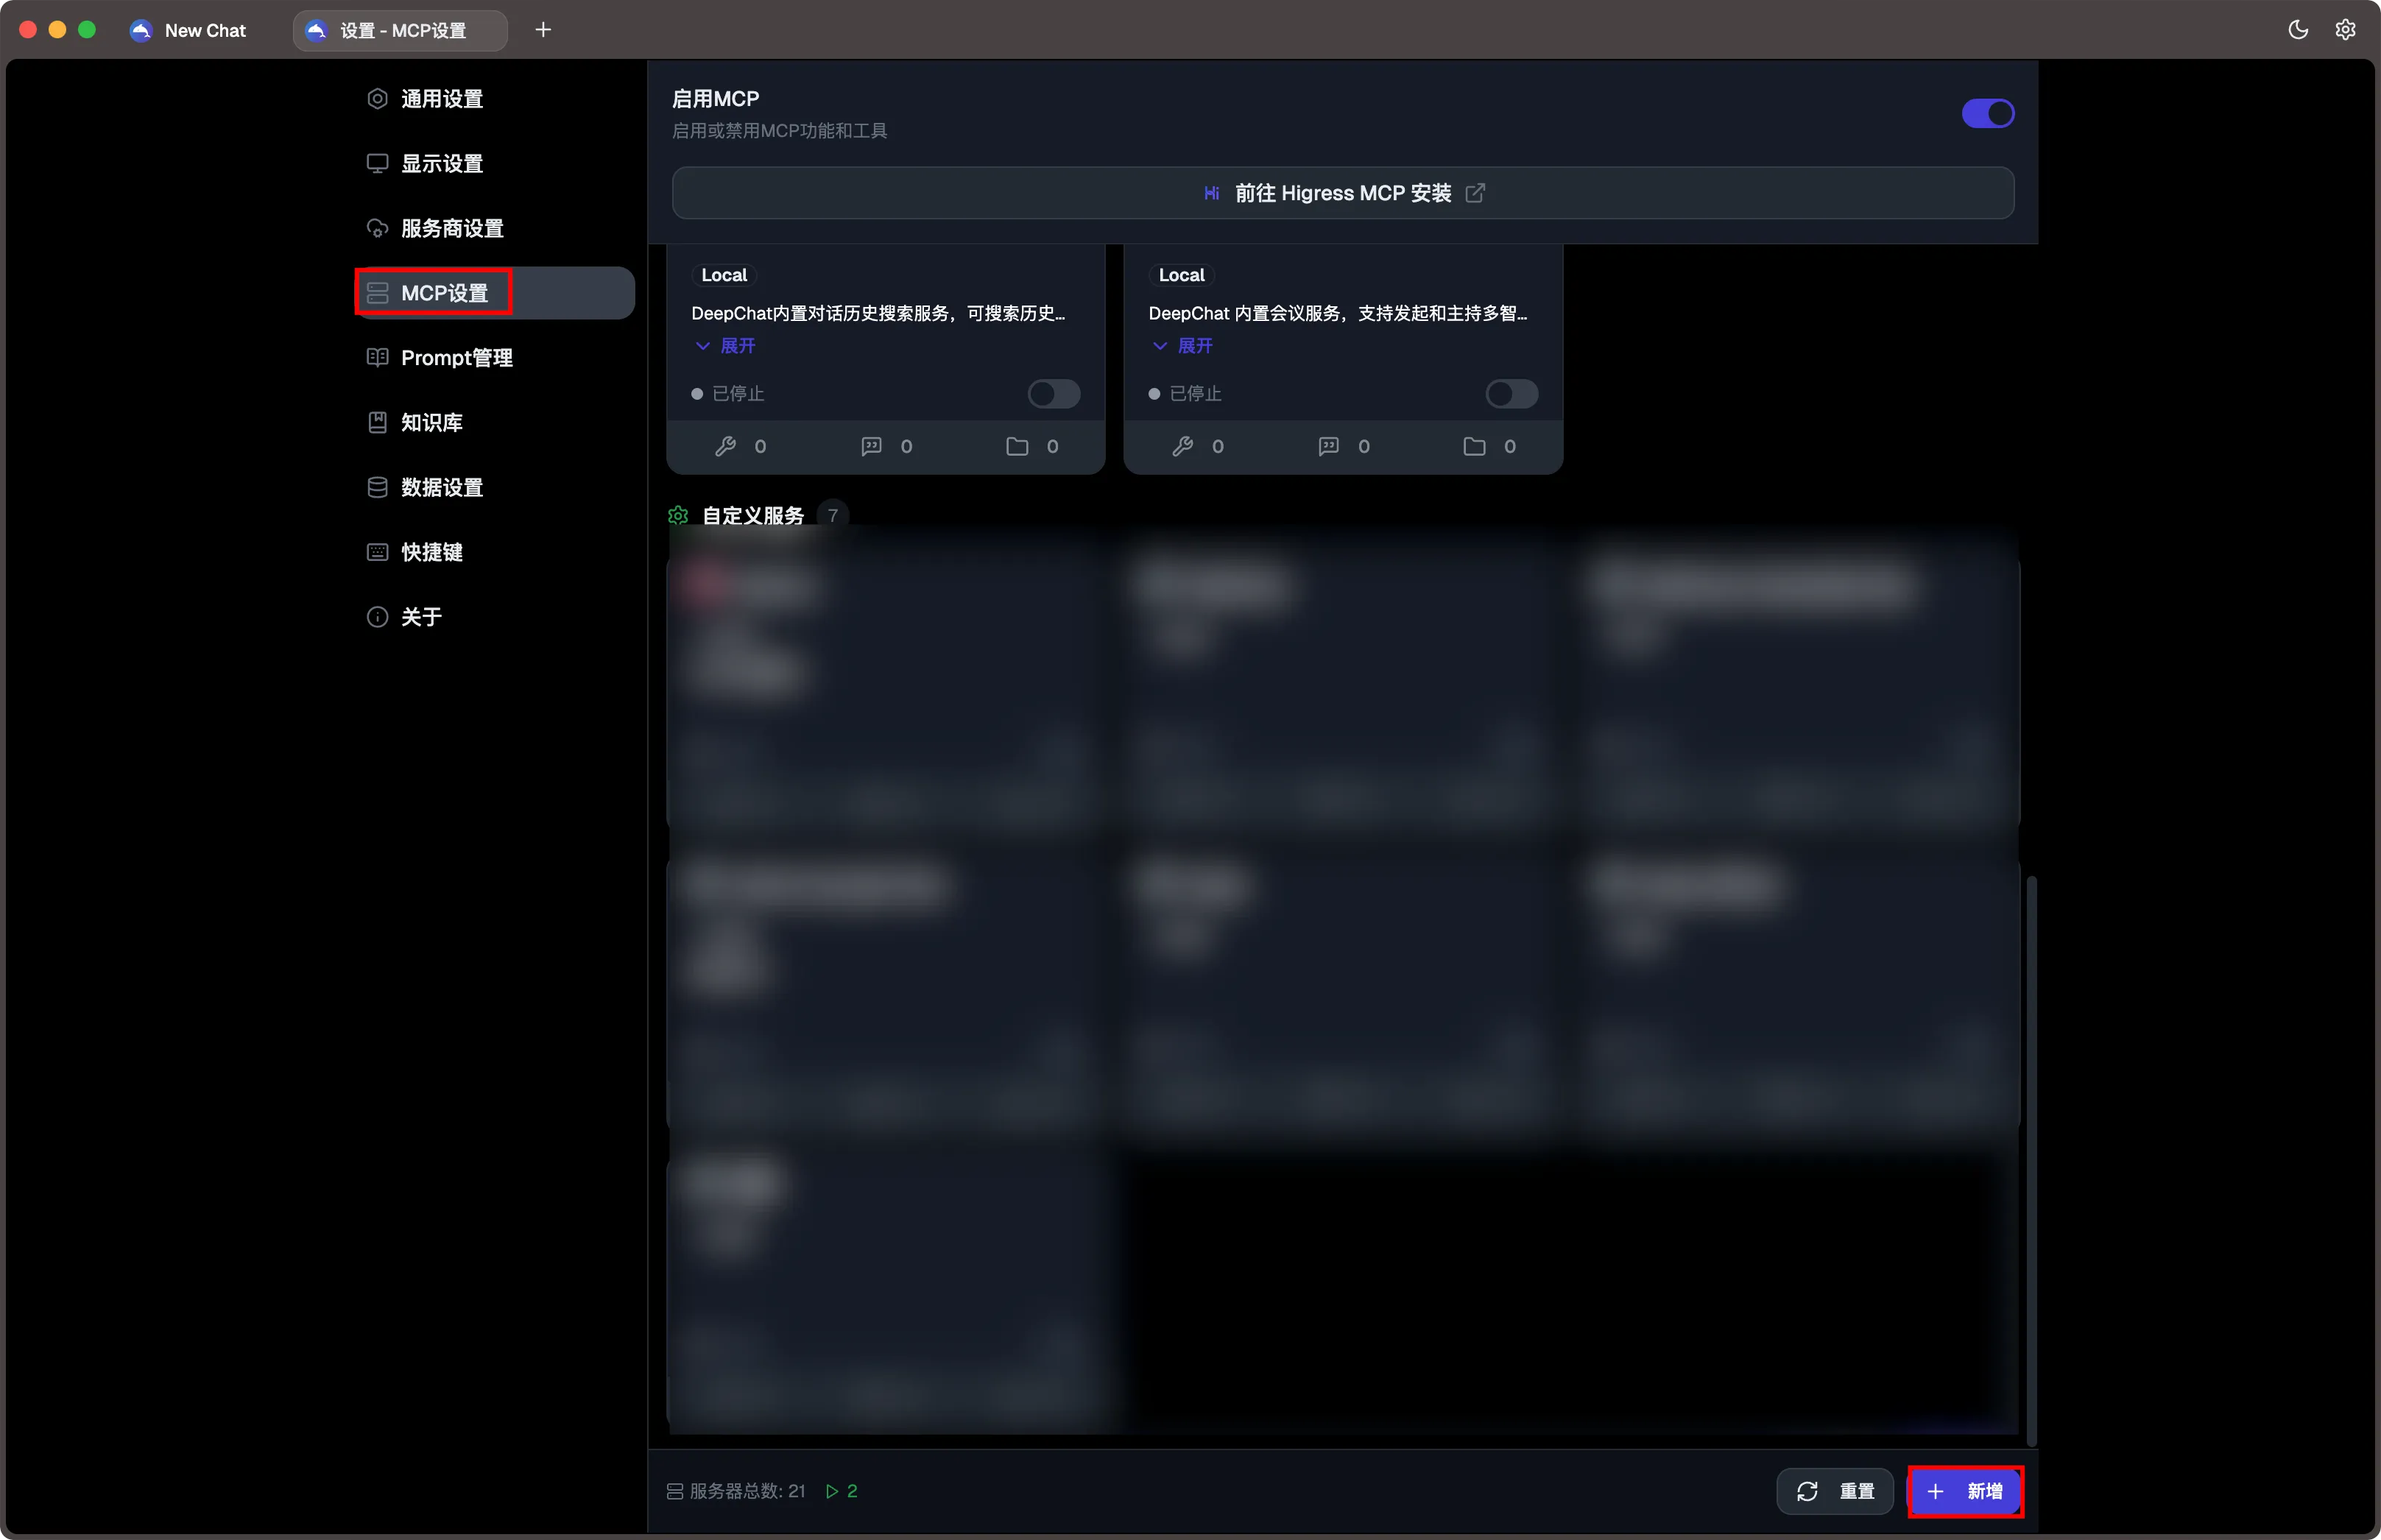Select 数据设置 in the sidebar
This screenshot has width=2381, height=1540.
[x=440, y=487]
